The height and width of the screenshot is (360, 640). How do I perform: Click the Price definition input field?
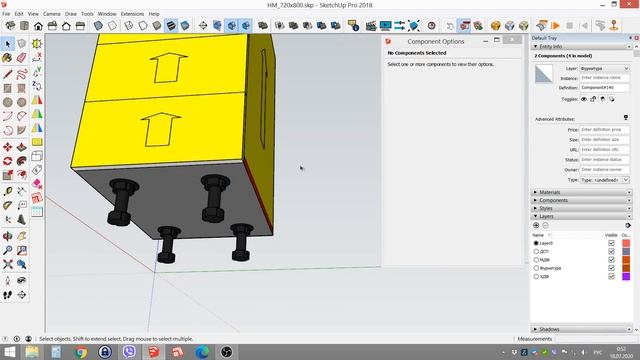[x=604, y=130]
